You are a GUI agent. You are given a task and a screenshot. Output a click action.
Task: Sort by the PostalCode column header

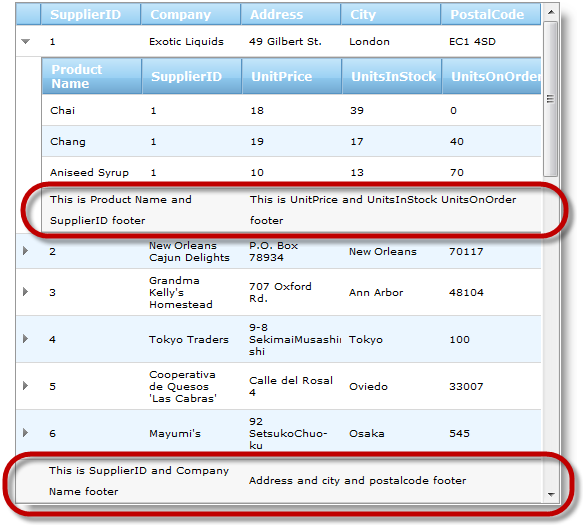click(491, 15)
